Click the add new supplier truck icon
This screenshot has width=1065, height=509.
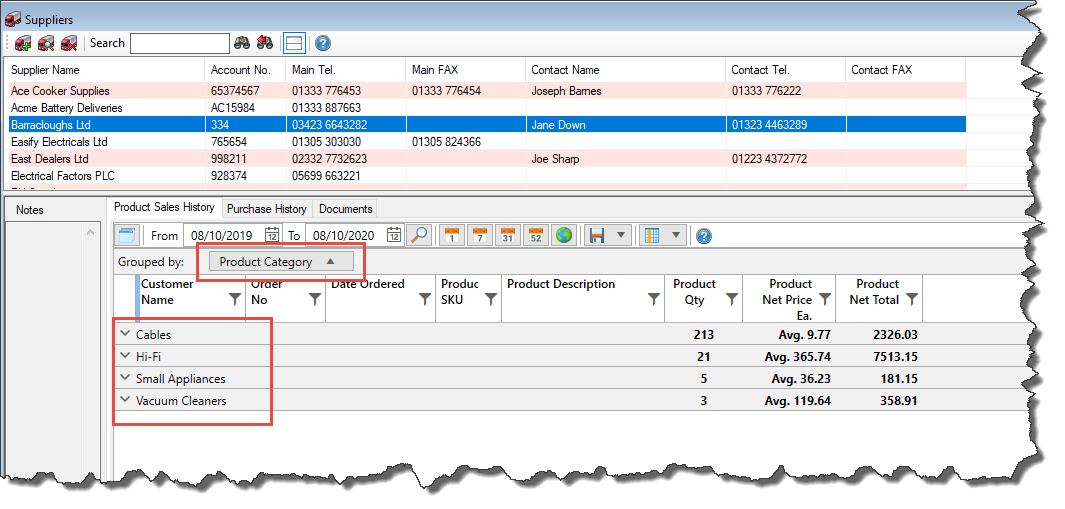[x=23, y=43]
